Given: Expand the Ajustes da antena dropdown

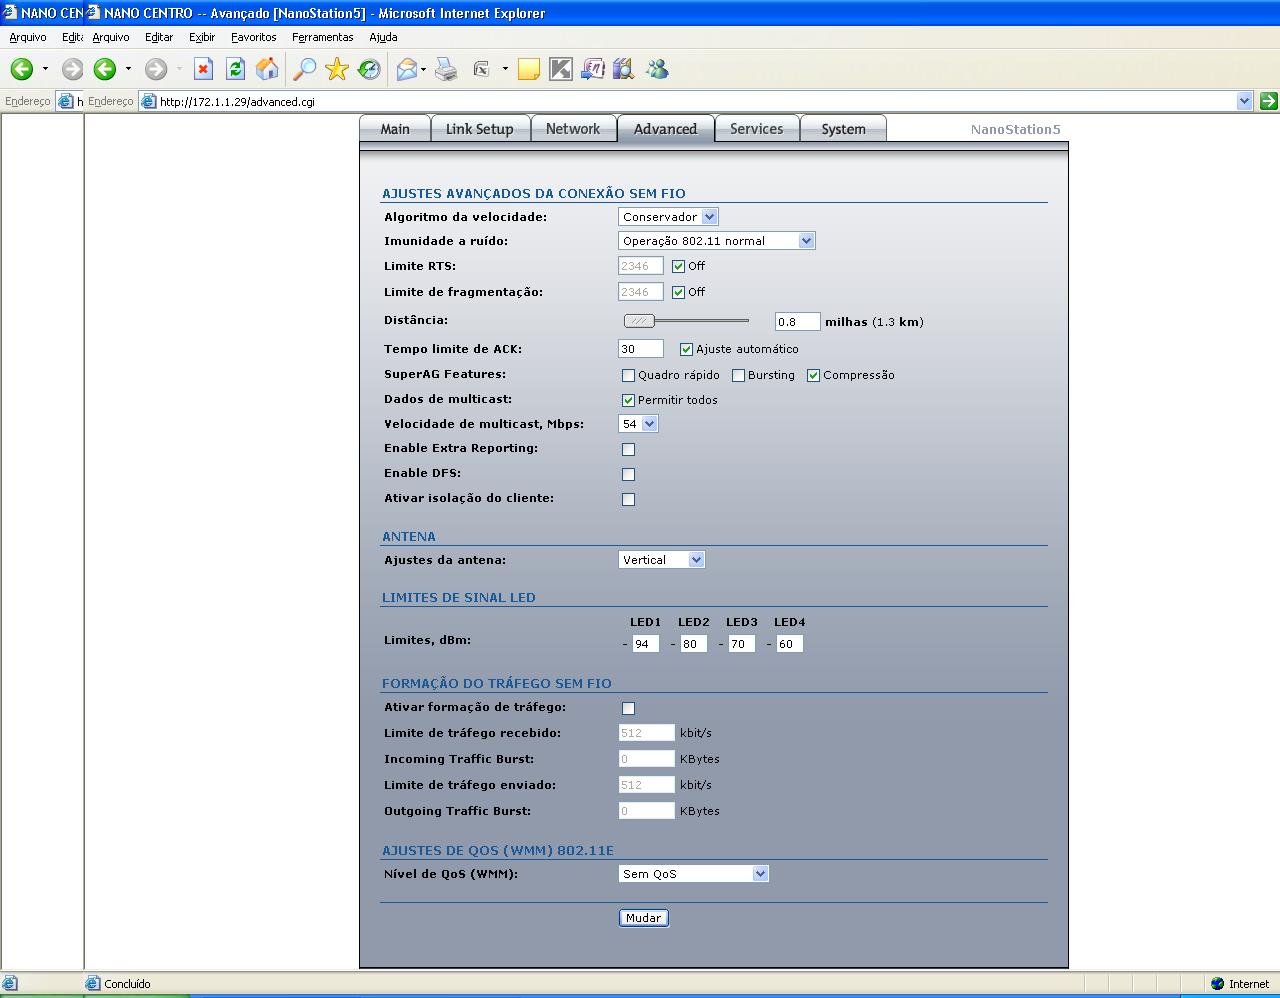Looking at the screenshot, I should 662,560.
